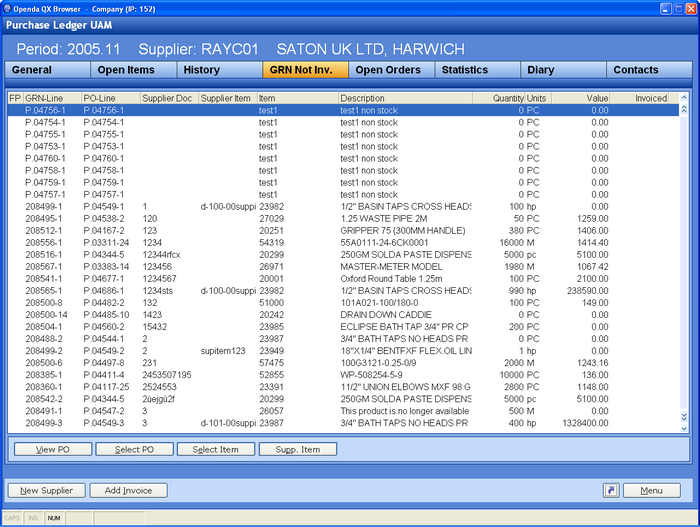The width and height of the screenshot is (700, 527).
Task: Click value 238590.00
Action: [588, 291]
